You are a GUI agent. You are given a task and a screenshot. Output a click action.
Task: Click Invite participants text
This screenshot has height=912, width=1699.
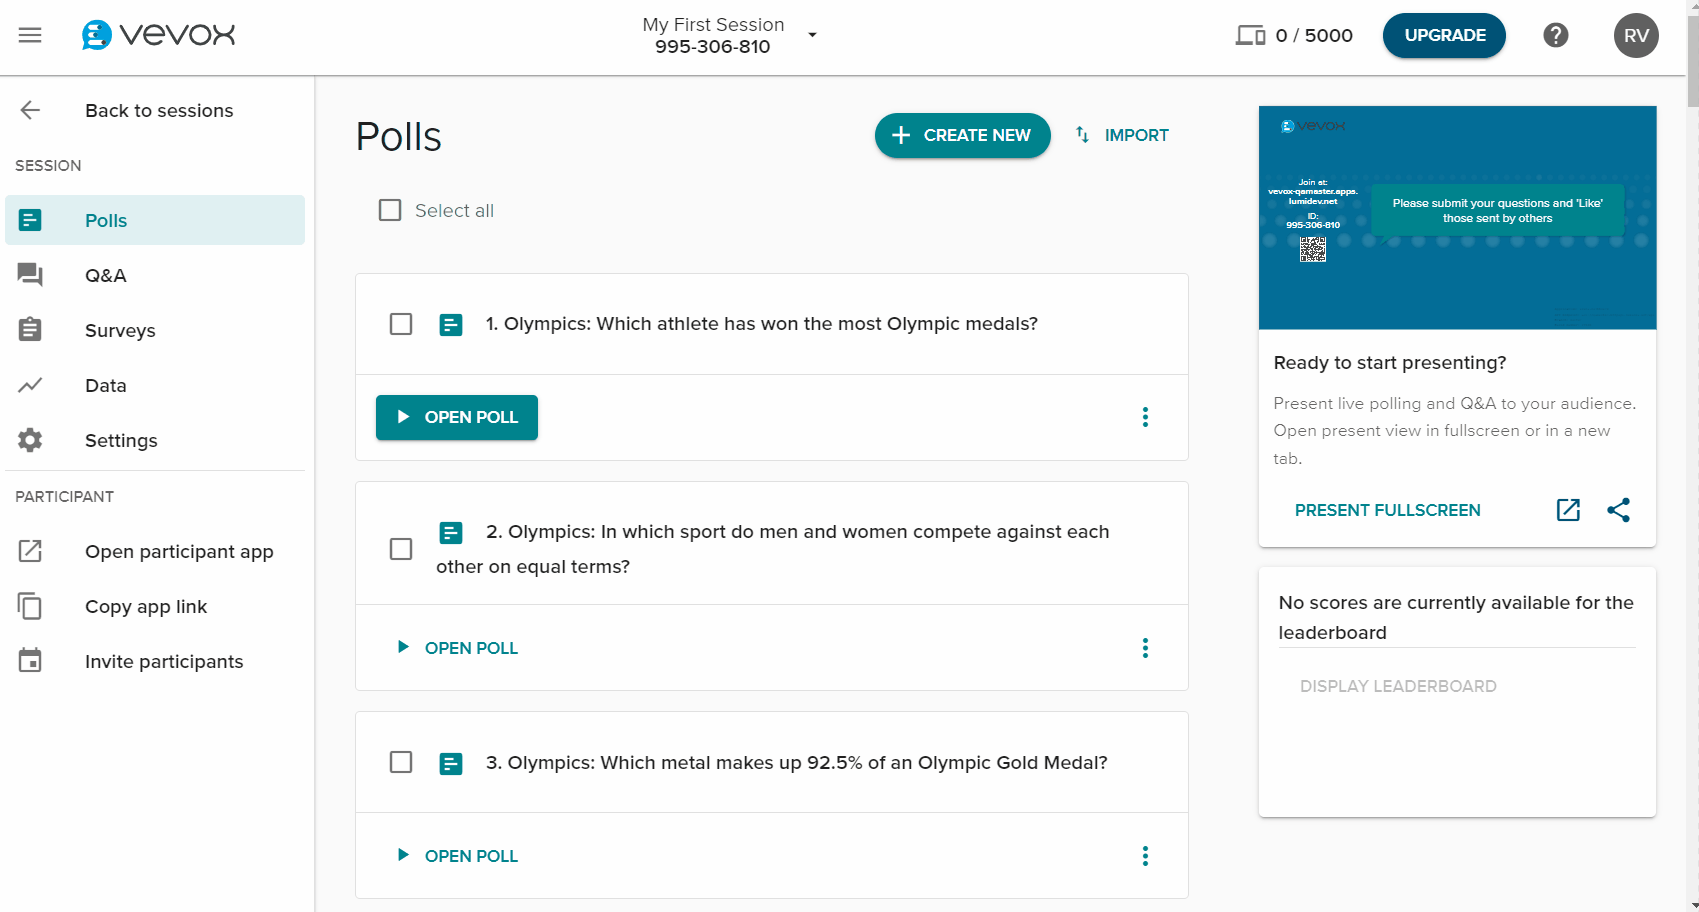[x=164, y=661]
